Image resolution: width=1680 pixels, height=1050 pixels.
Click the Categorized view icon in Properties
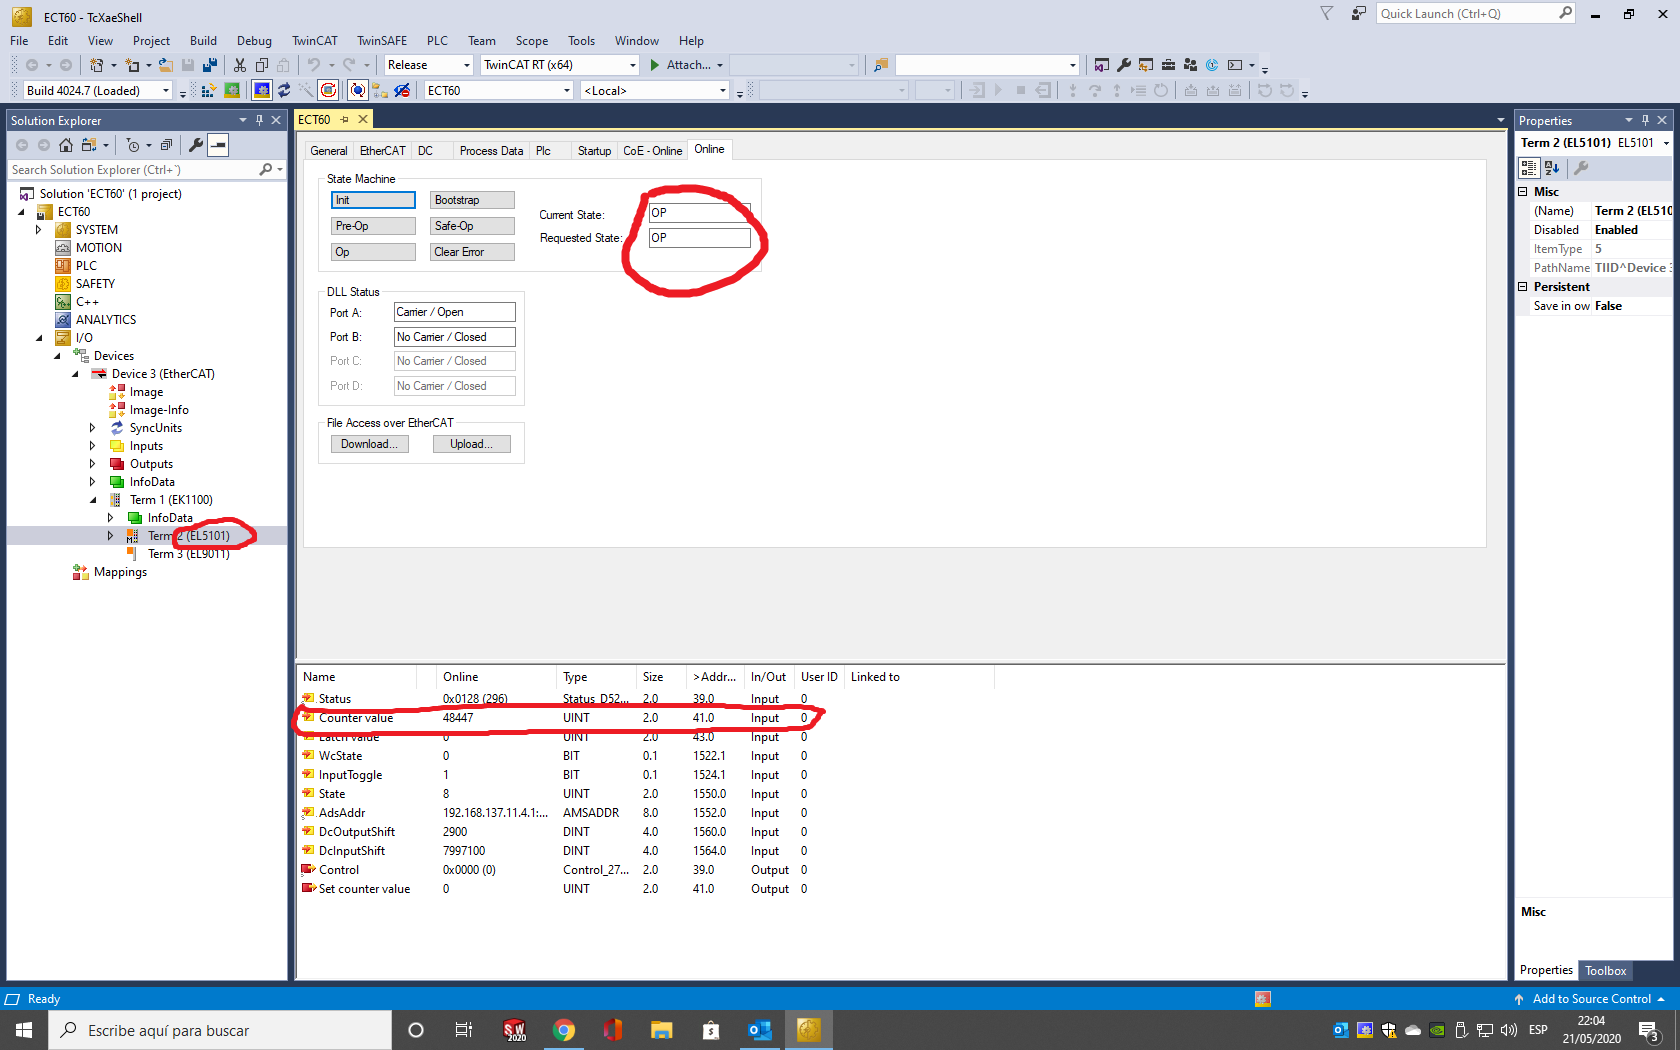pyautogui.click(x=1529, y=168)
